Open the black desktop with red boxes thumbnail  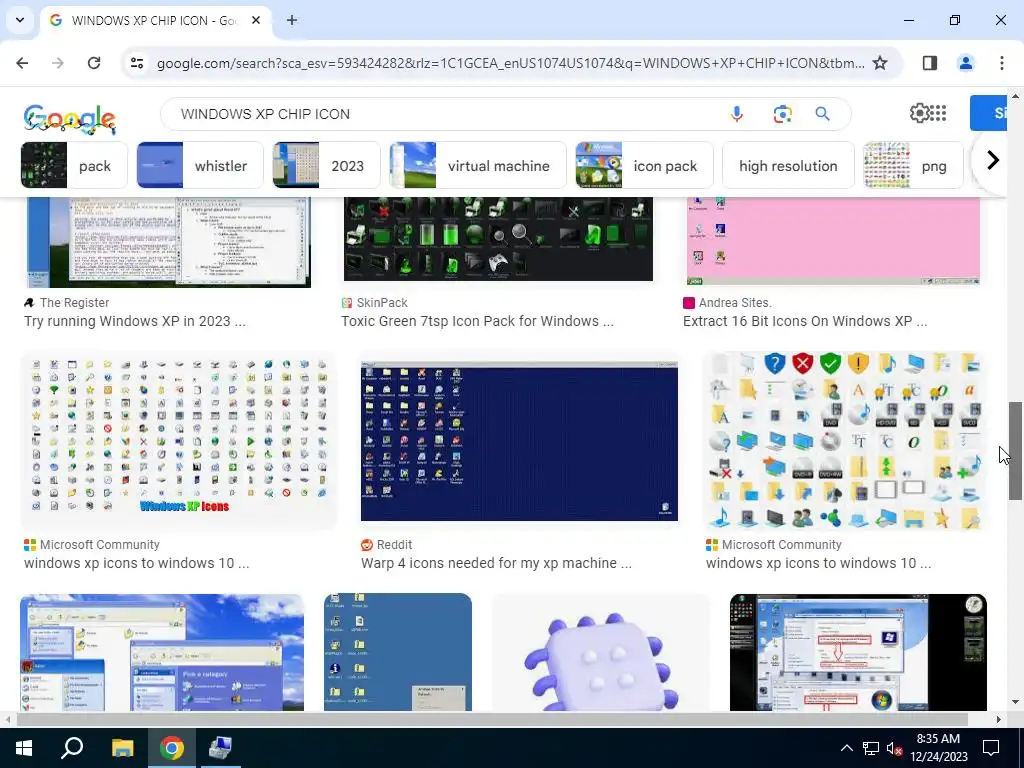coord(858,652)
